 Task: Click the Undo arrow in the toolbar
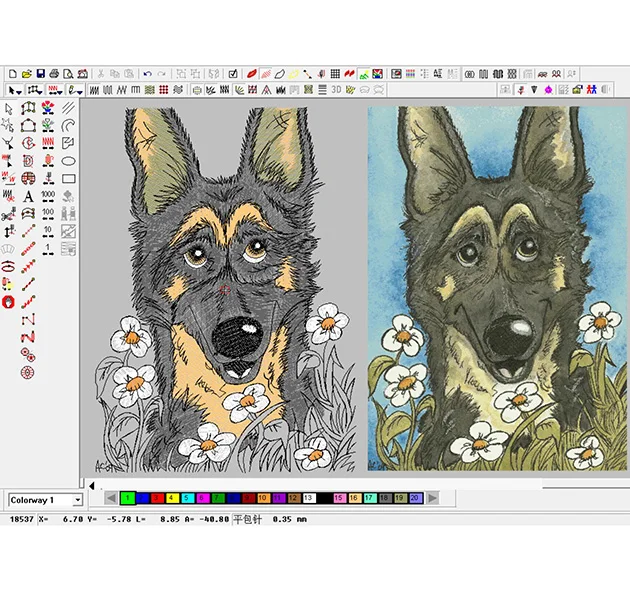148,74
